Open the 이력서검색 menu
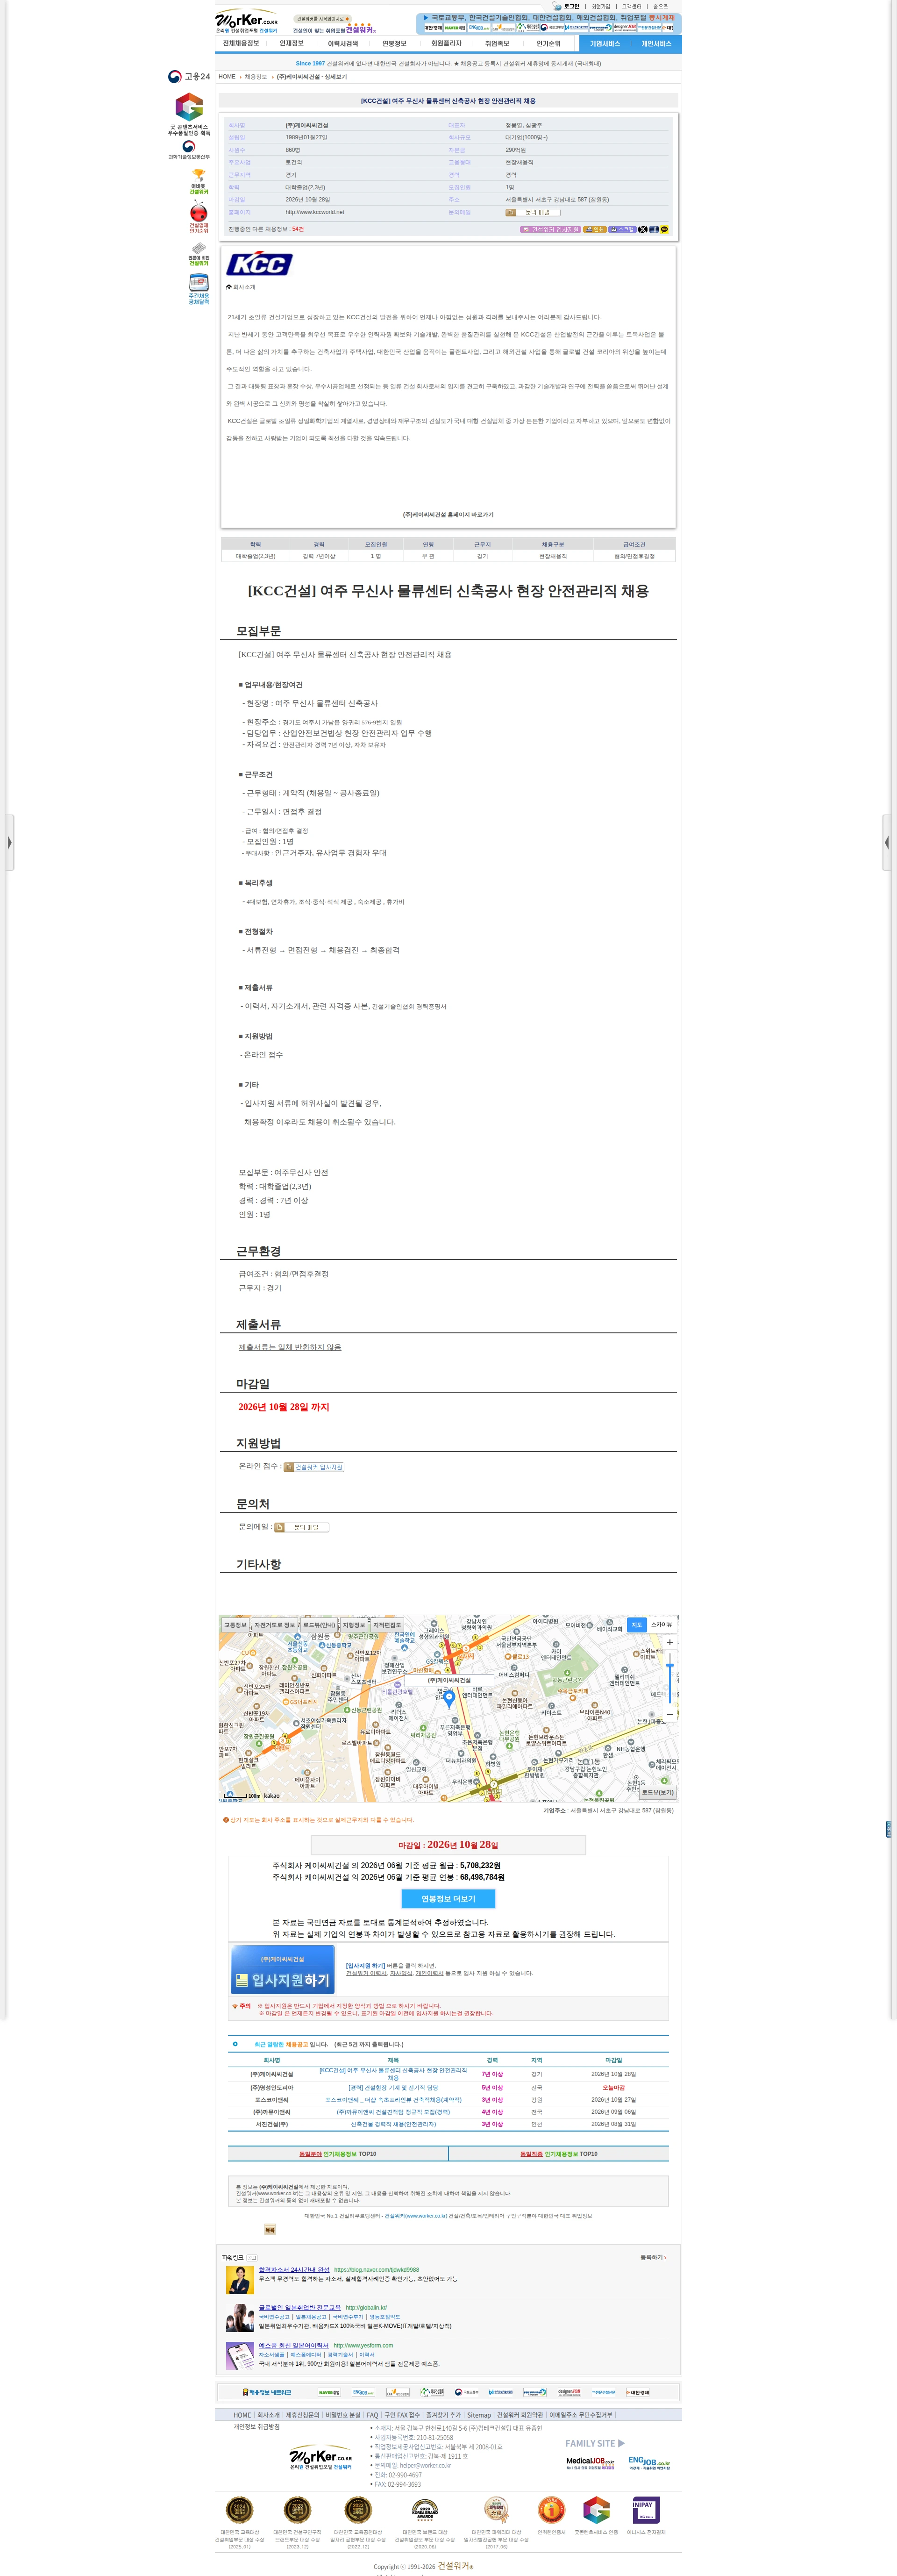This screenshot has height=2576, width=897. 343,44
